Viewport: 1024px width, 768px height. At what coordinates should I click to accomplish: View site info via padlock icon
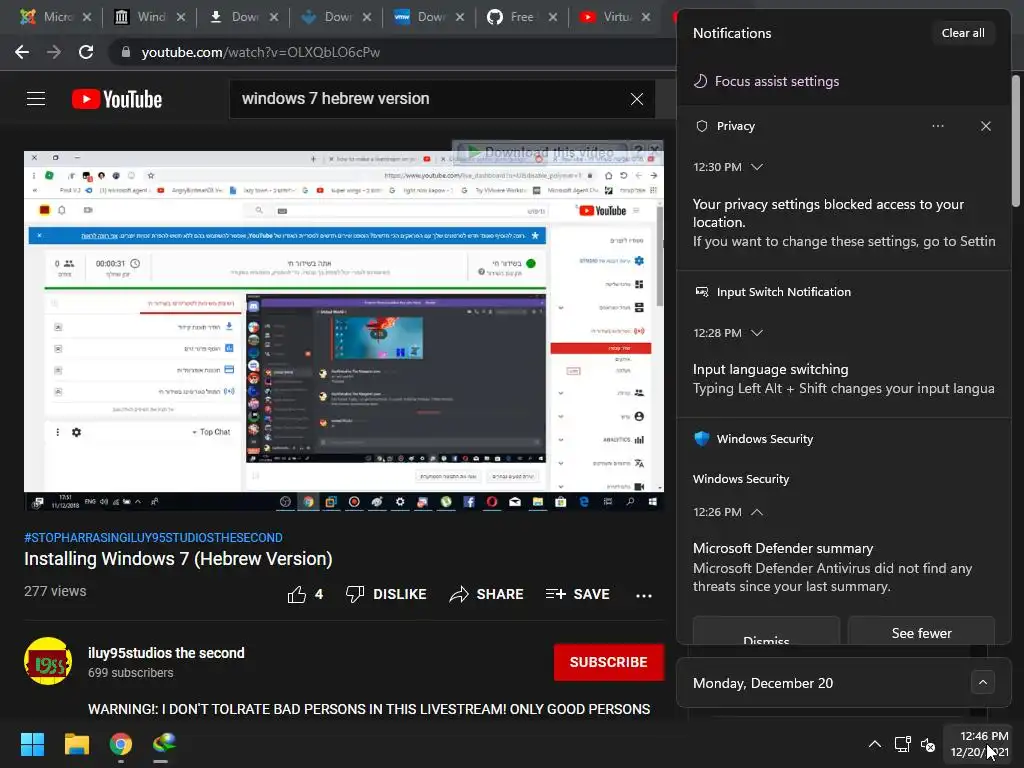125,52
